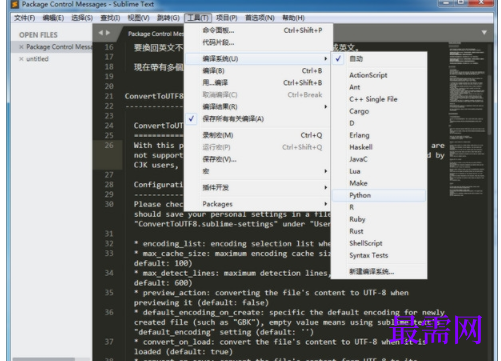Select Haskell build system
The image size is (501, 361).
click(x=379, y=147)
